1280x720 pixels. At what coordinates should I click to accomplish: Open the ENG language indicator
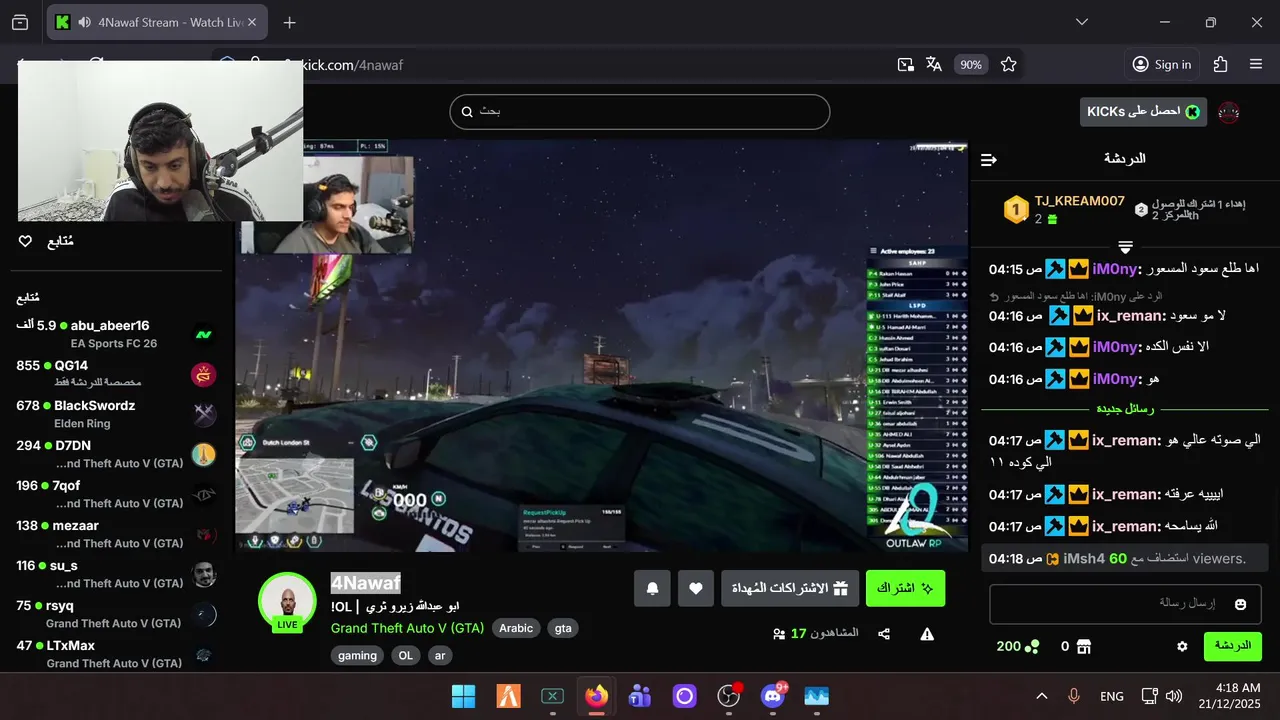pos(1111,696)
